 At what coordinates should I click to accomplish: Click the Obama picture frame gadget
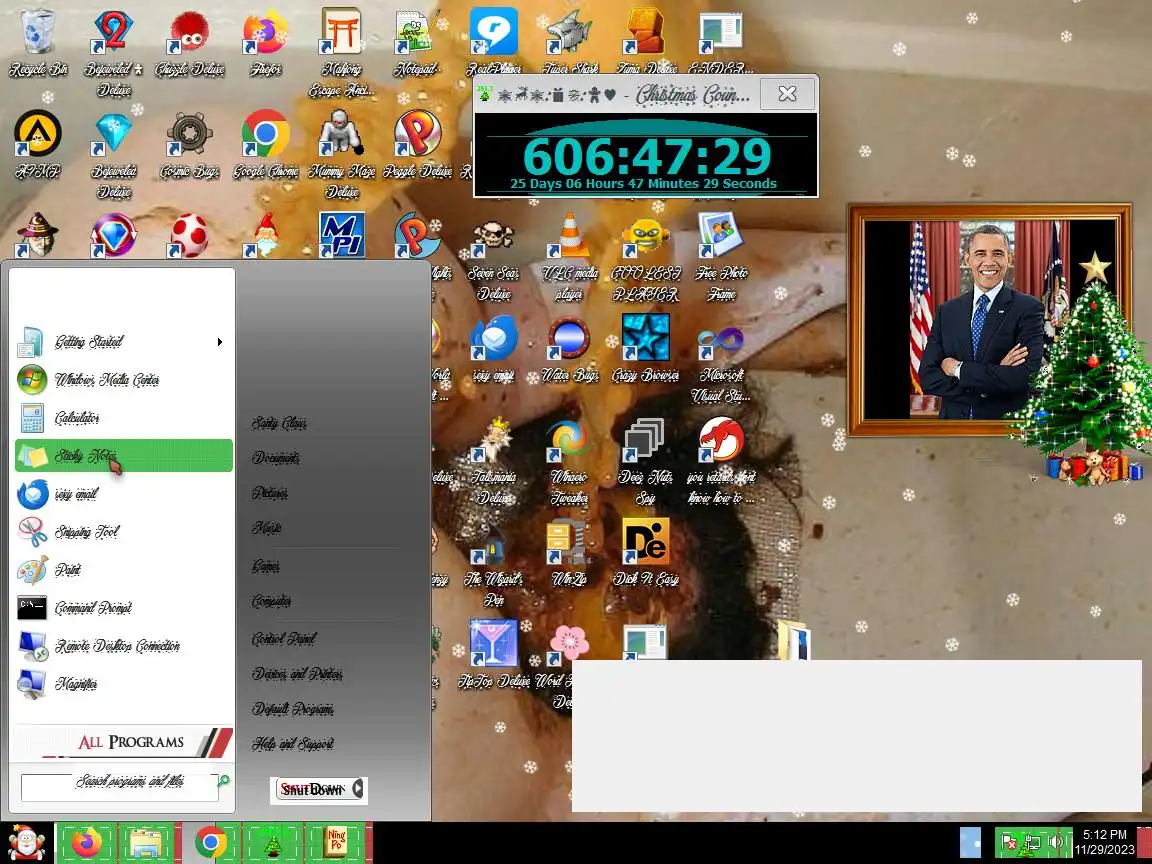click(990, 320)
